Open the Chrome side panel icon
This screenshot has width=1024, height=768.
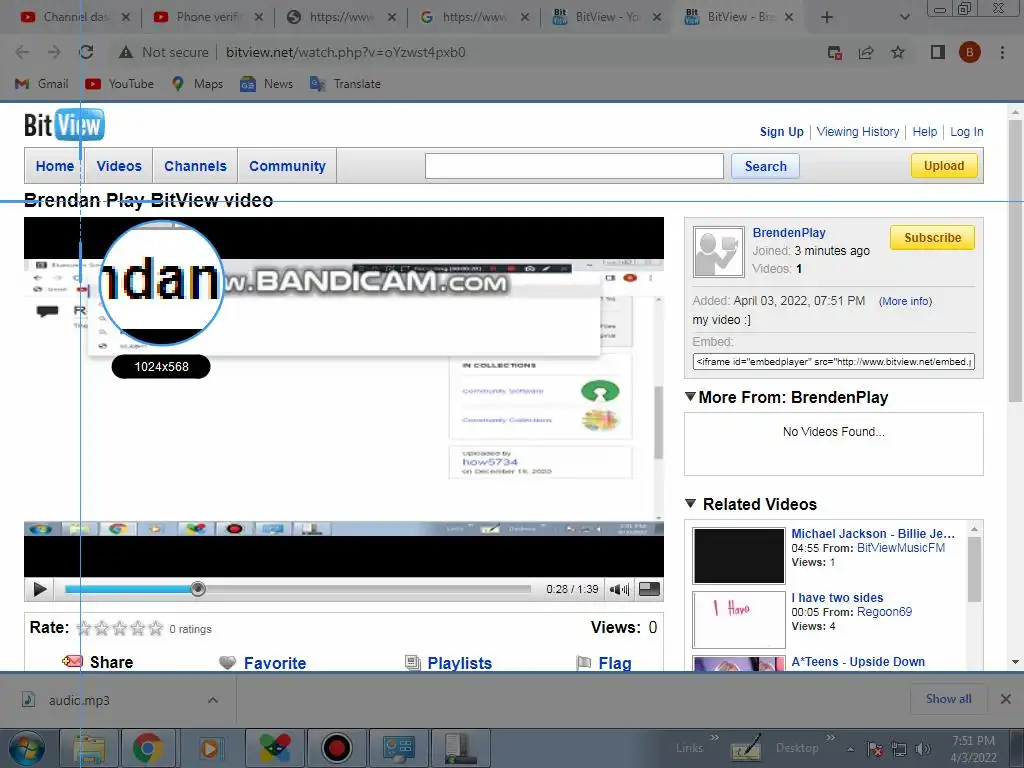(x=937, y=52)
